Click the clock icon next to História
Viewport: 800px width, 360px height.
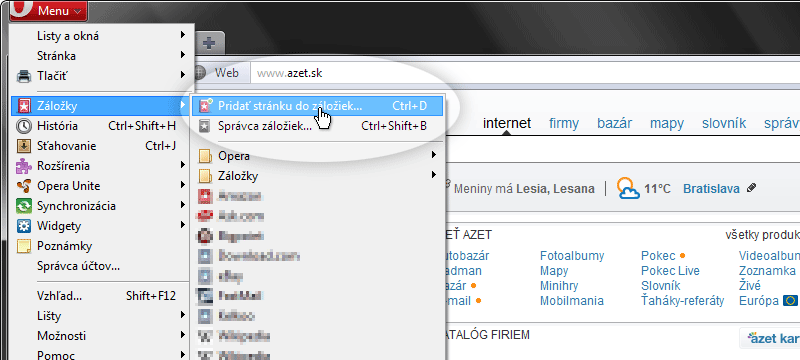click(x=23, y=125)
